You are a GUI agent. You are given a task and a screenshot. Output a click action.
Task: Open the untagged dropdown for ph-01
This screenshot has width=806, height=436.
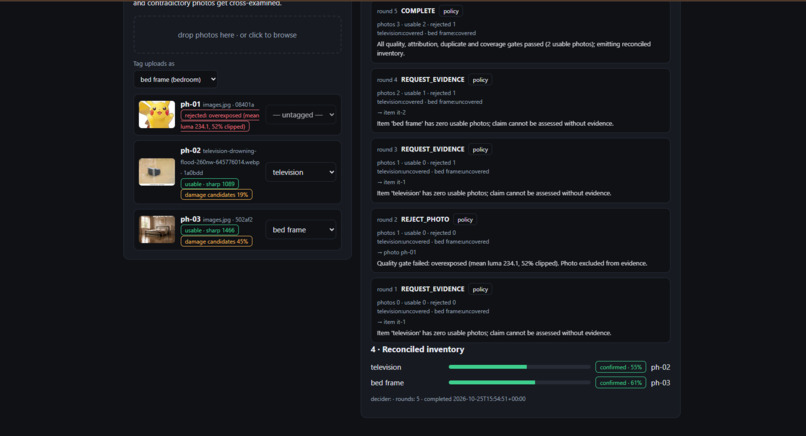[301, 115]
